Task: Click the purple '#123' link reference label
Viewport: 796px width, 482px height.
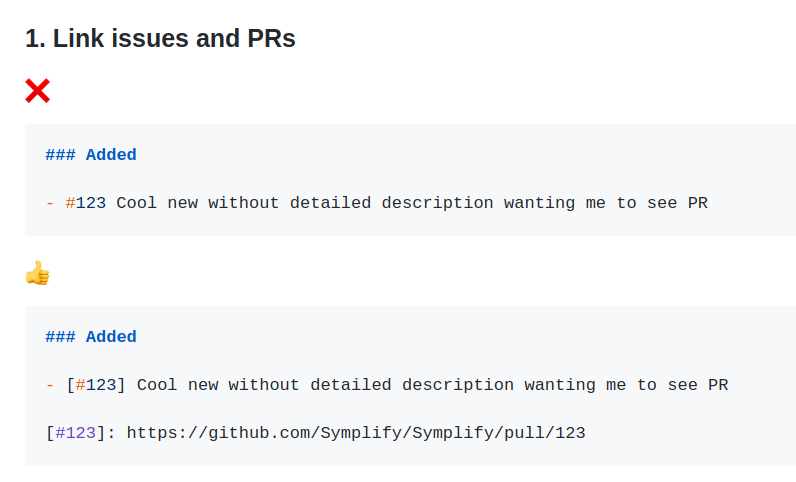Action: click(x=76, y=433)
